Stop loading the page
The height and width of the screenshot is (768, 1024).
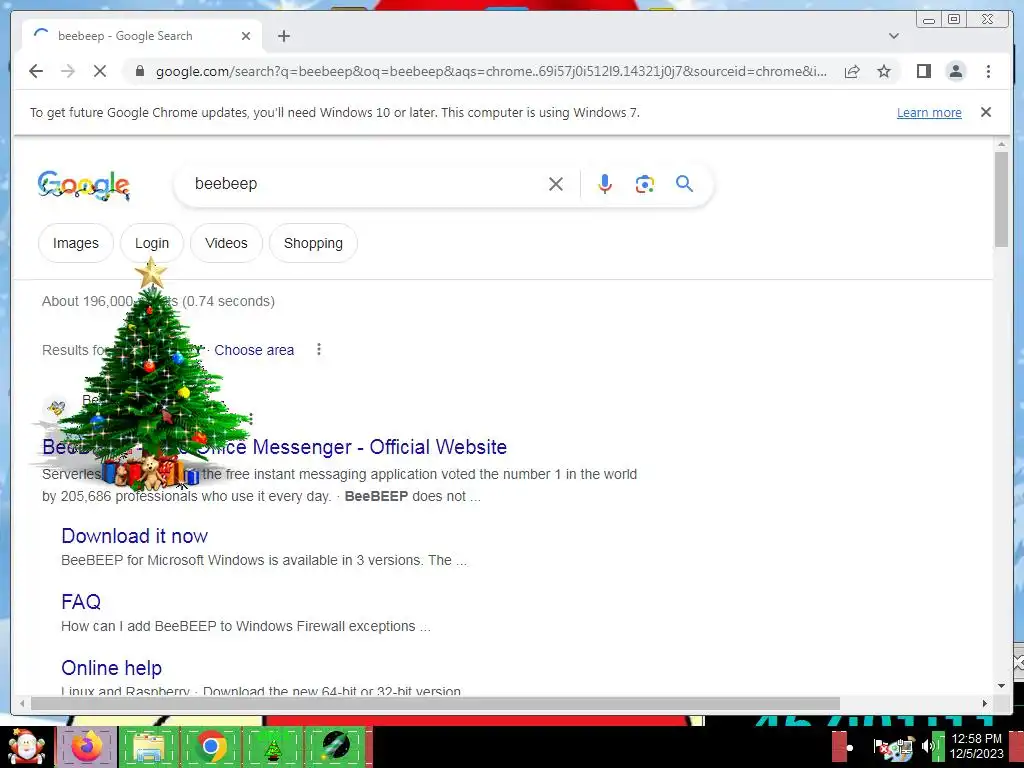coord(100,71)
